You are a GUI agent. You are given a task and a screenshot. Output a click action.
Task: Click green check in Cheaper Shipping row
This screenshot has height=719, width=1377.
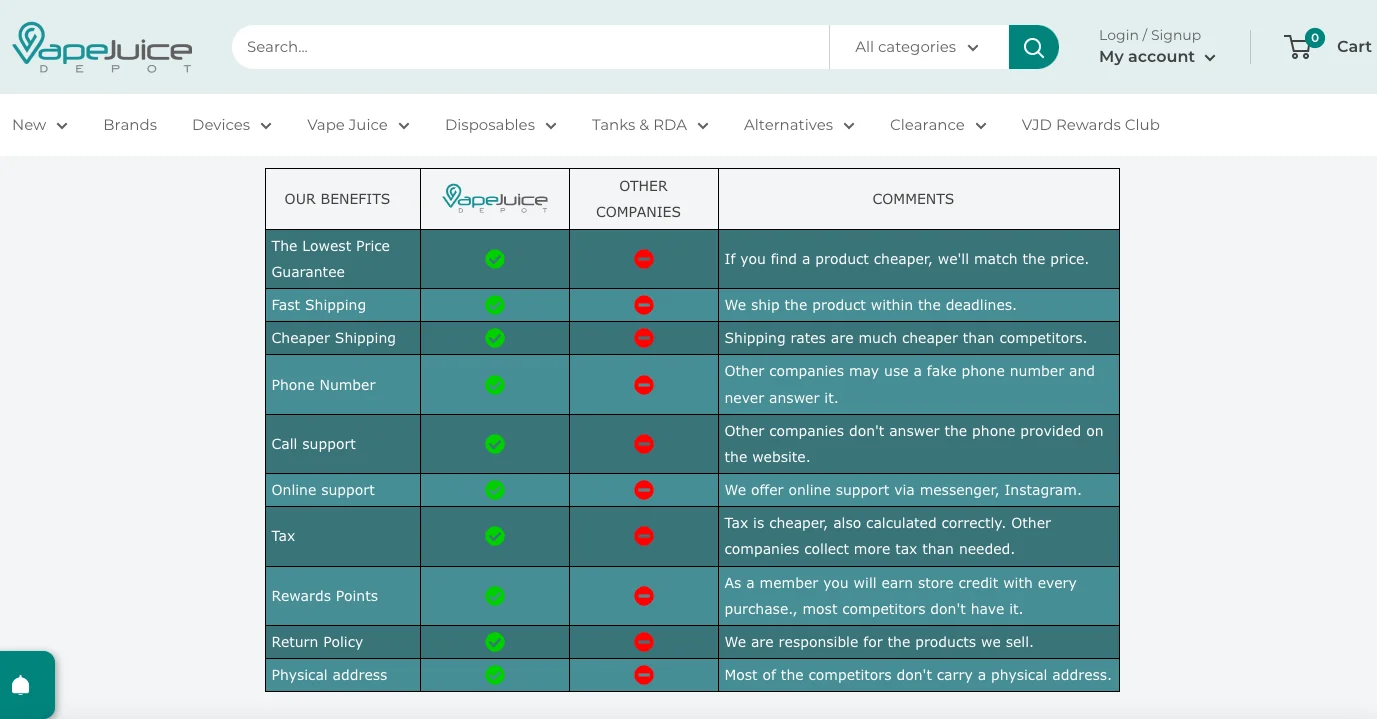click(x=495, y=338)
